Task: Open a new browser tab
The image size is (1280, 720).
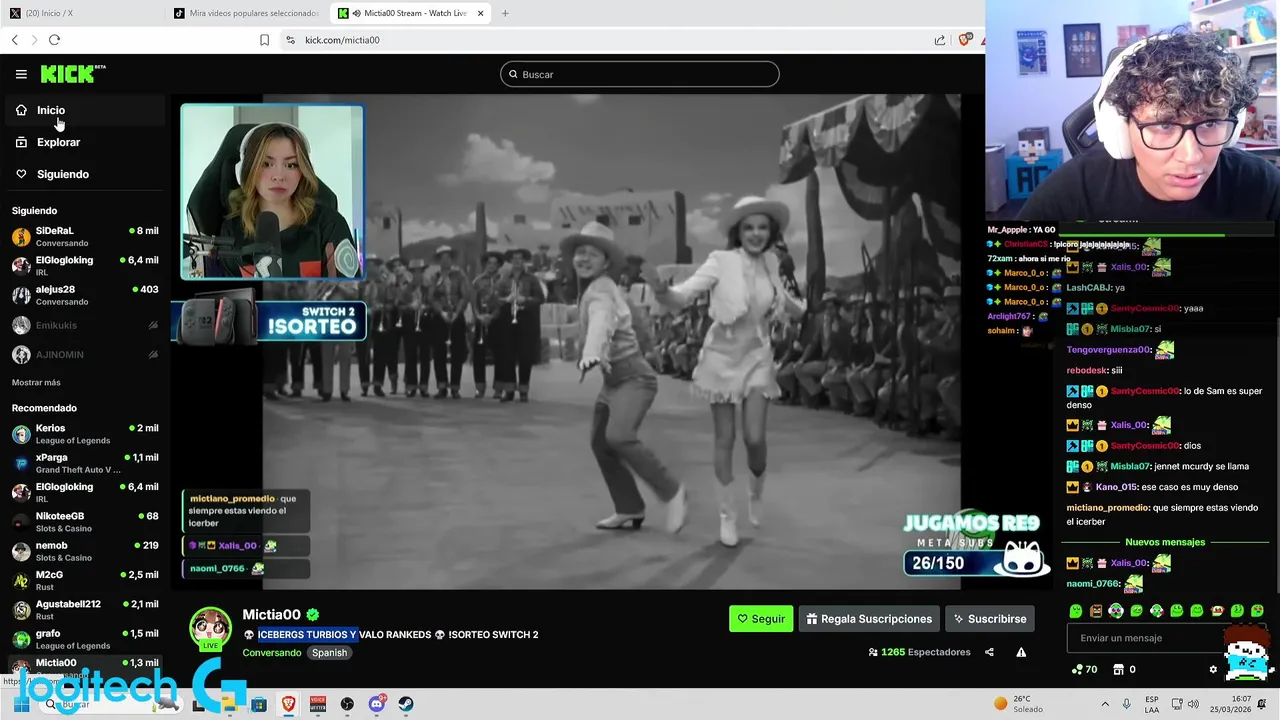Action: click(x=505, y=13)
